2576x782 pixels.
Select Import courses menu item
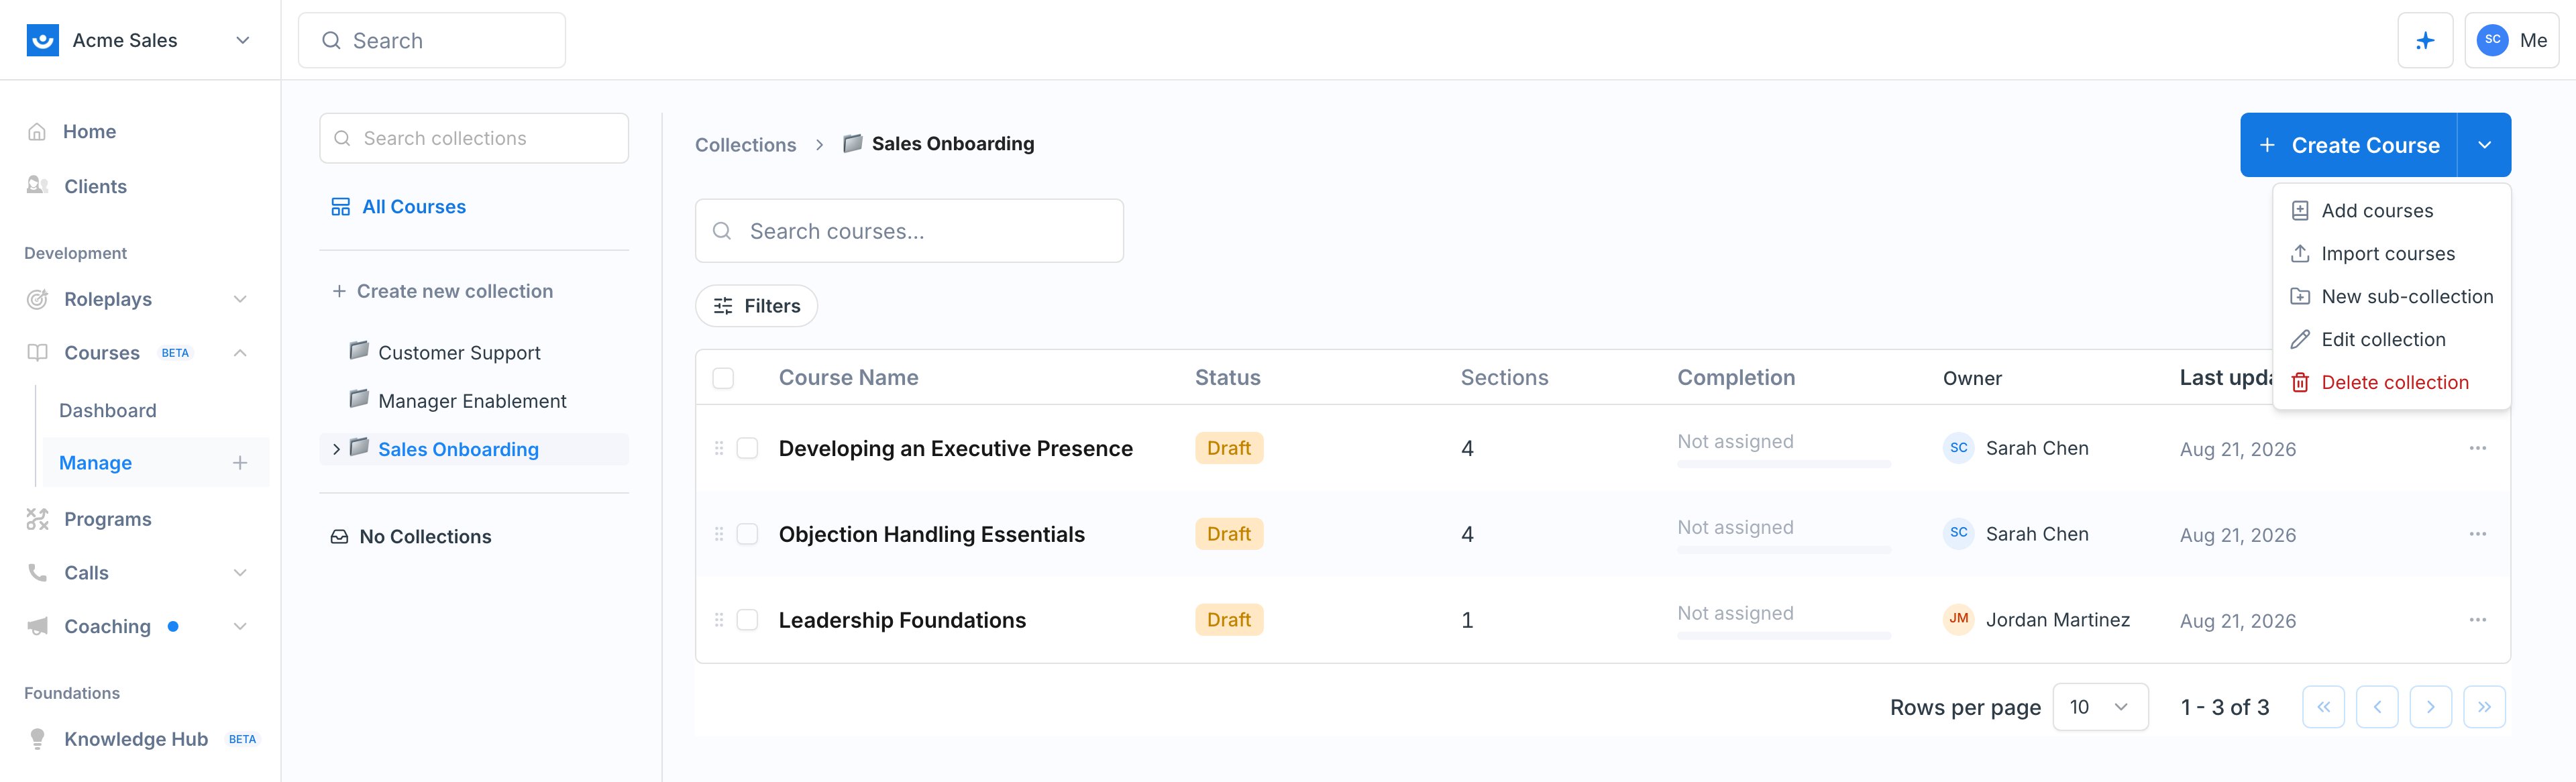[2391, 254]
